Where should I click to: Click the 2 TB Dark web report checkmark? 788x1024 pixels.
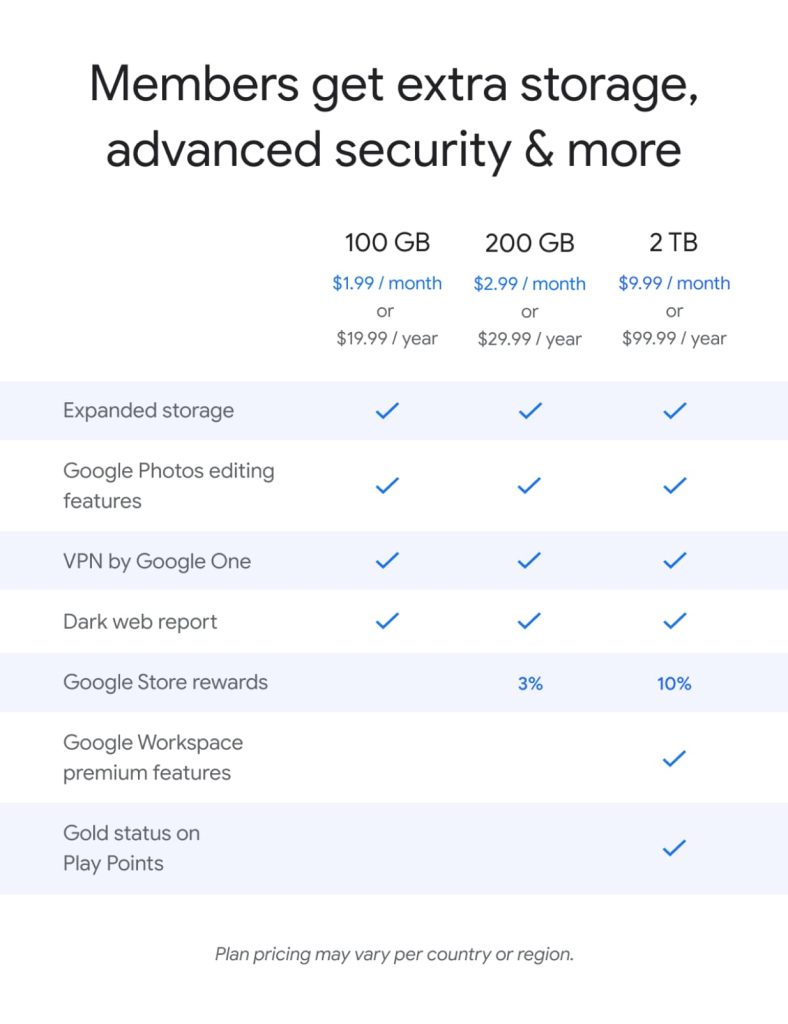coord(675,621)
